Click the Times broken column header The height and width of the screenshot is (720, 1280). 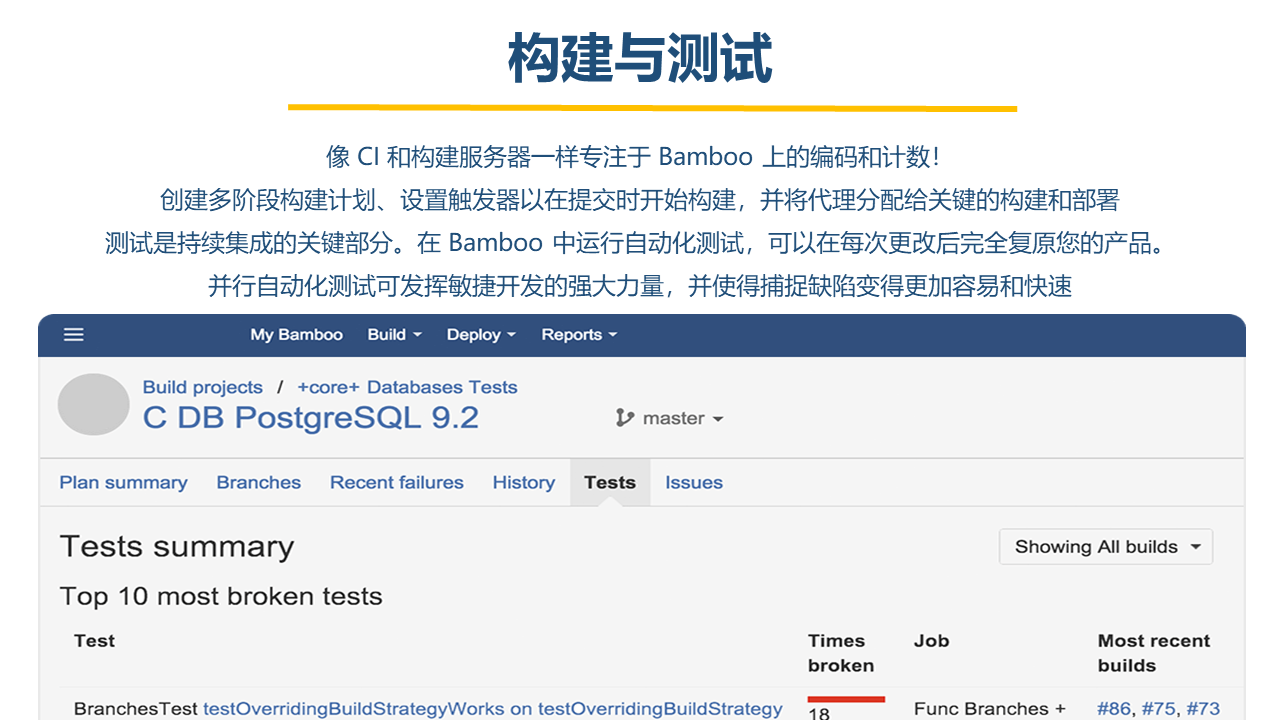[x=841, y=653]
